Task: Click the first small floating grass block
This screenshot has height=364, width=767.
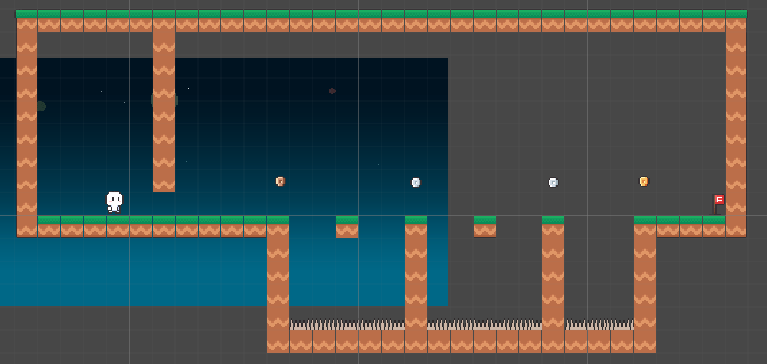Action: (347, 227)
